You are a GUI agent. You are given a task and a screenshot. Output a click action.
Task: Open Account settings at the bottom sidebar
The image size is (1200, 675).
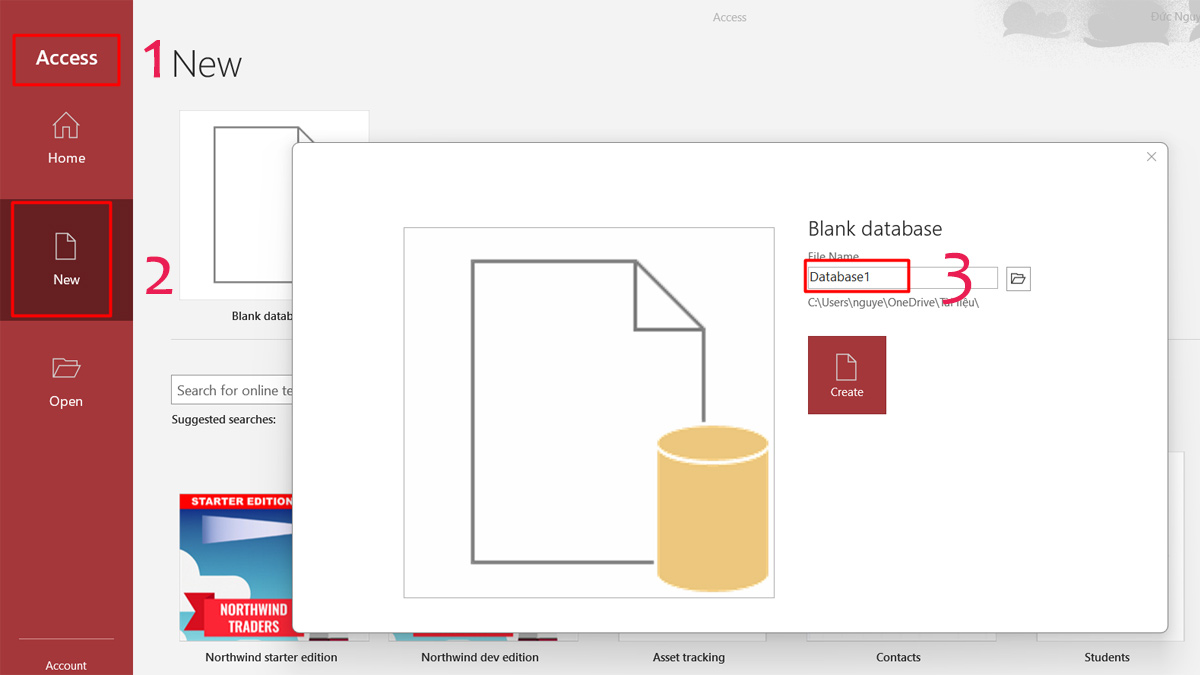[66, 663]
